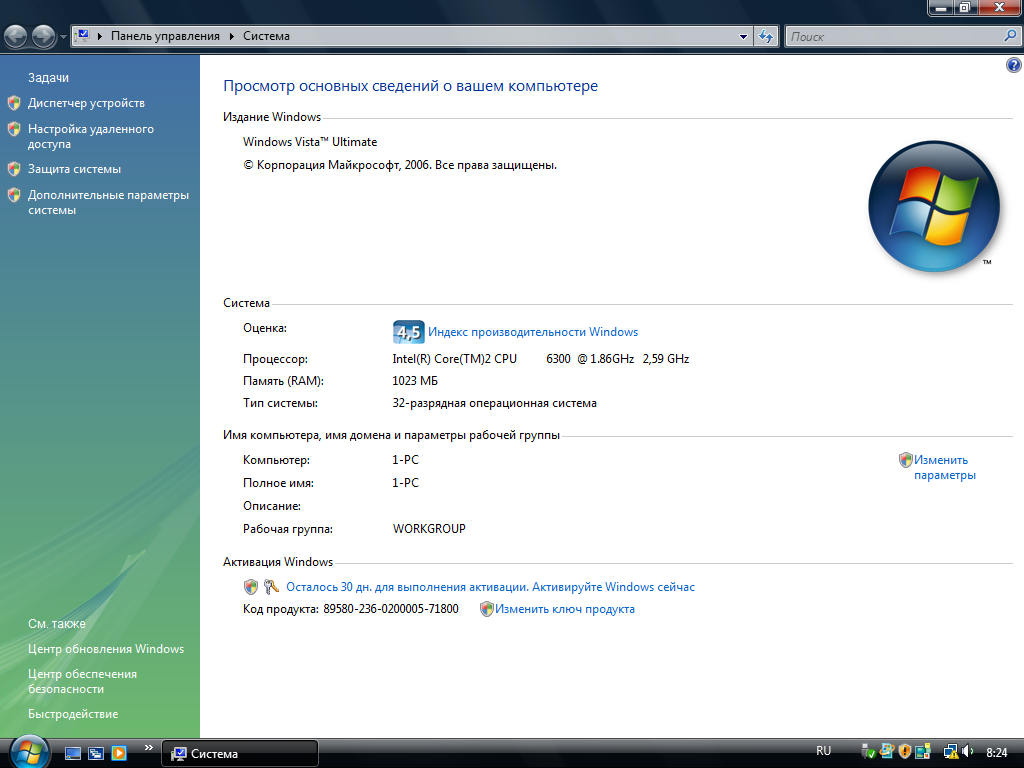Click the Show Desktop quick launch icon
Image resolution: width=1024 pixels, height=768 pixels.
click(x=72, y=754)
